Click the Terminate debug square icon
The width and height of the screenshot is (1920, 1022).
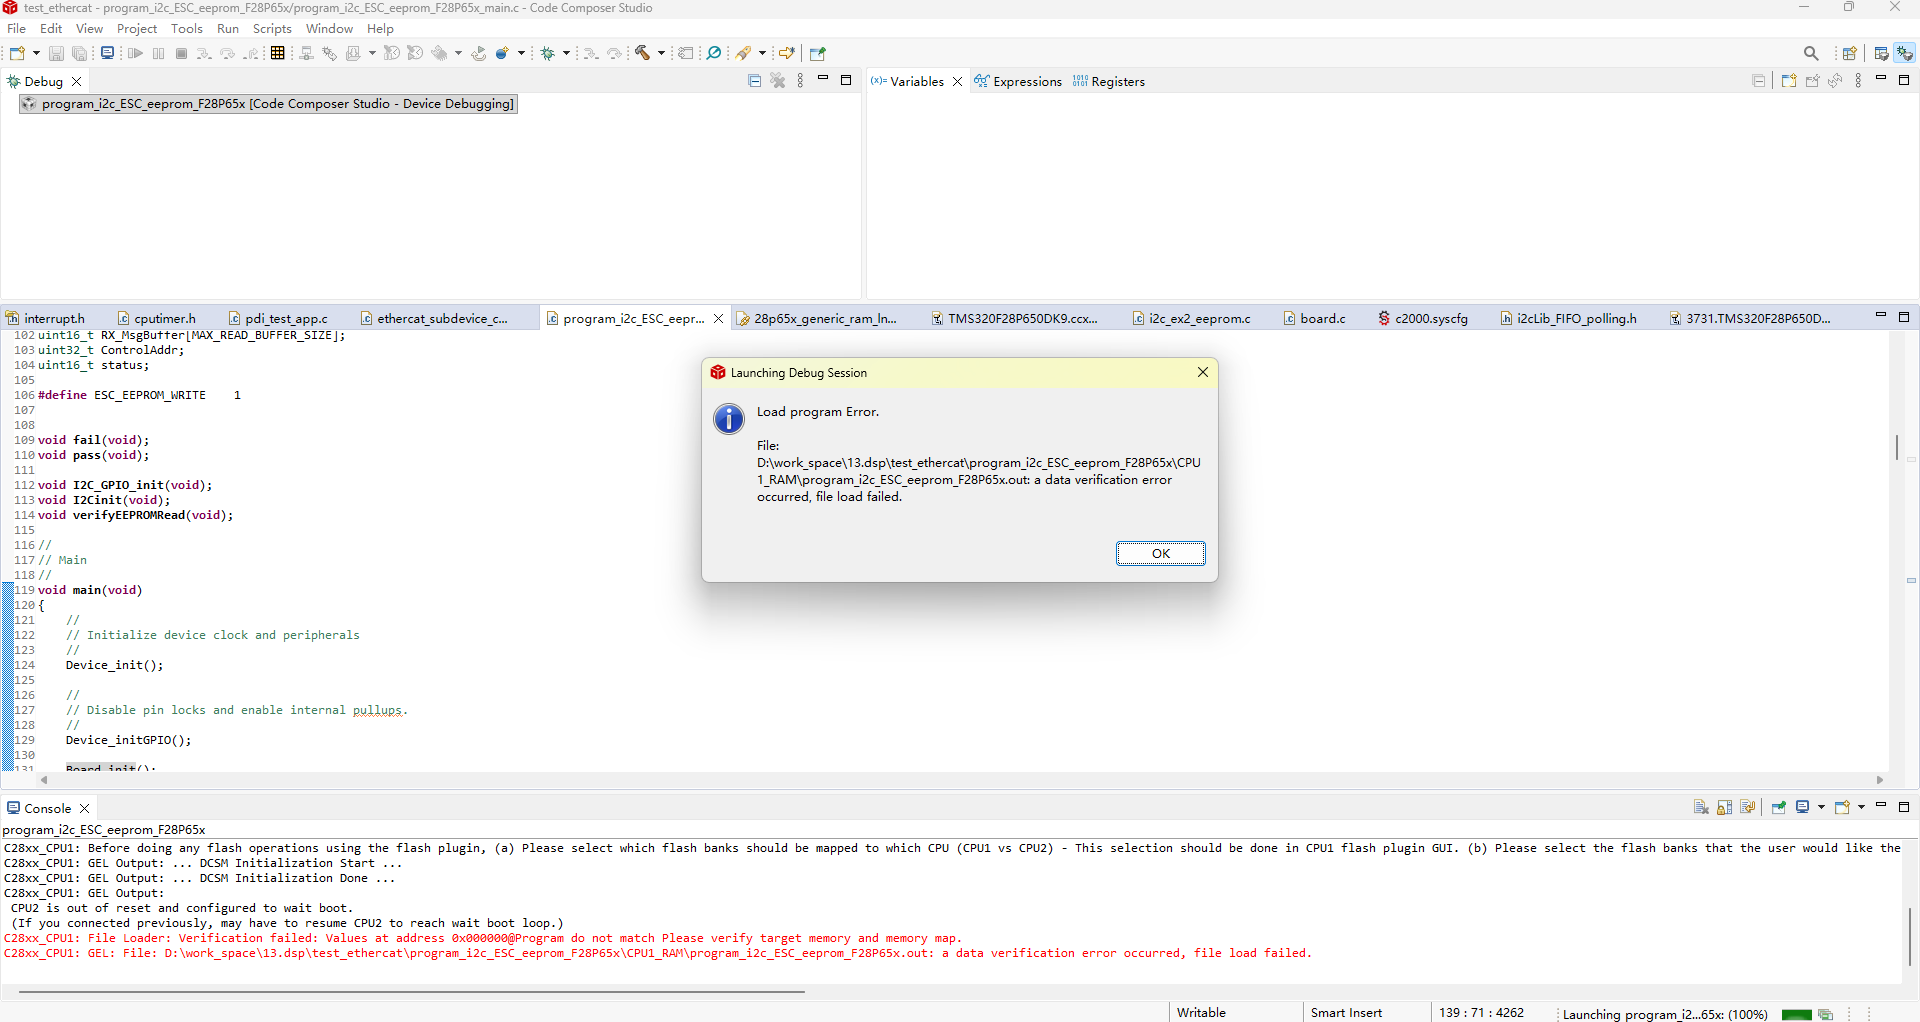pos(181,53)
